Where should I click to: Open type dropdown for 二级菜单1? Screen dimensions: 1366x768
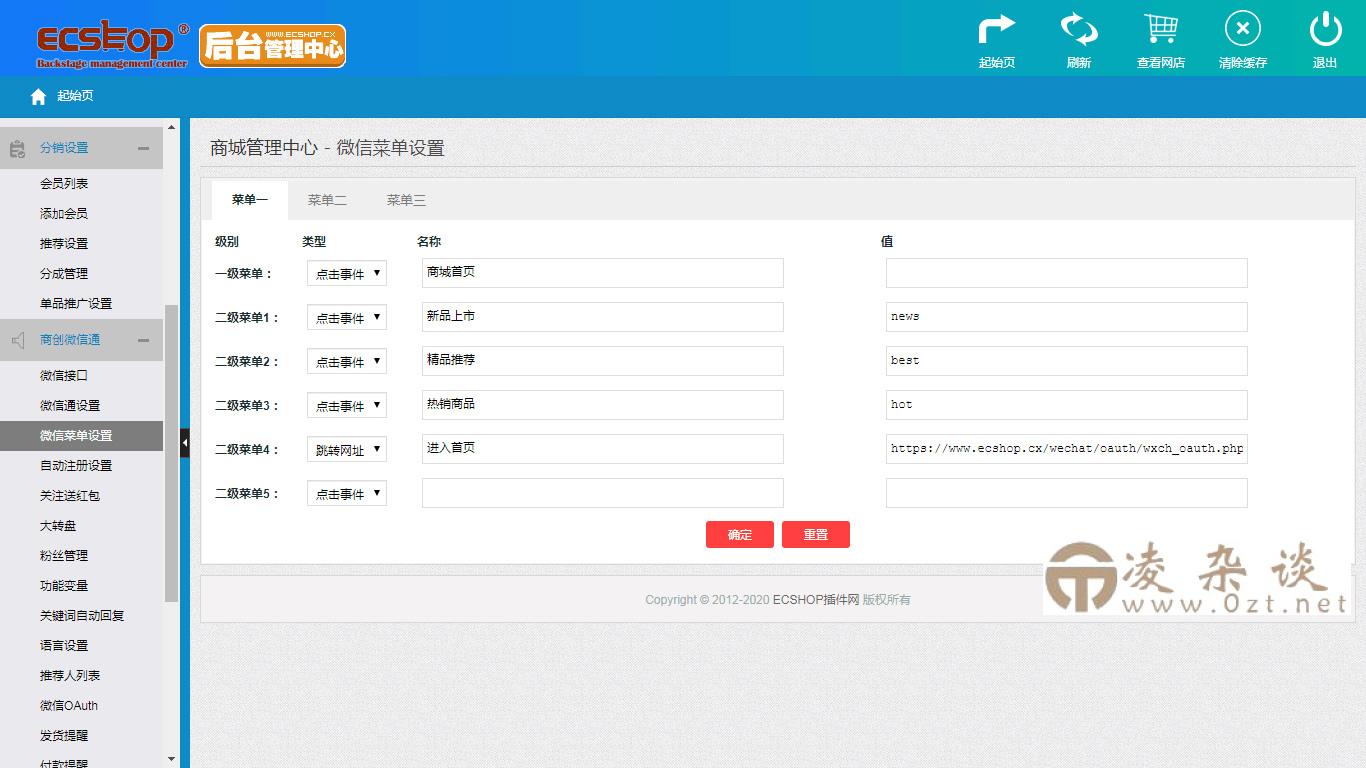(x=347, y=317)
